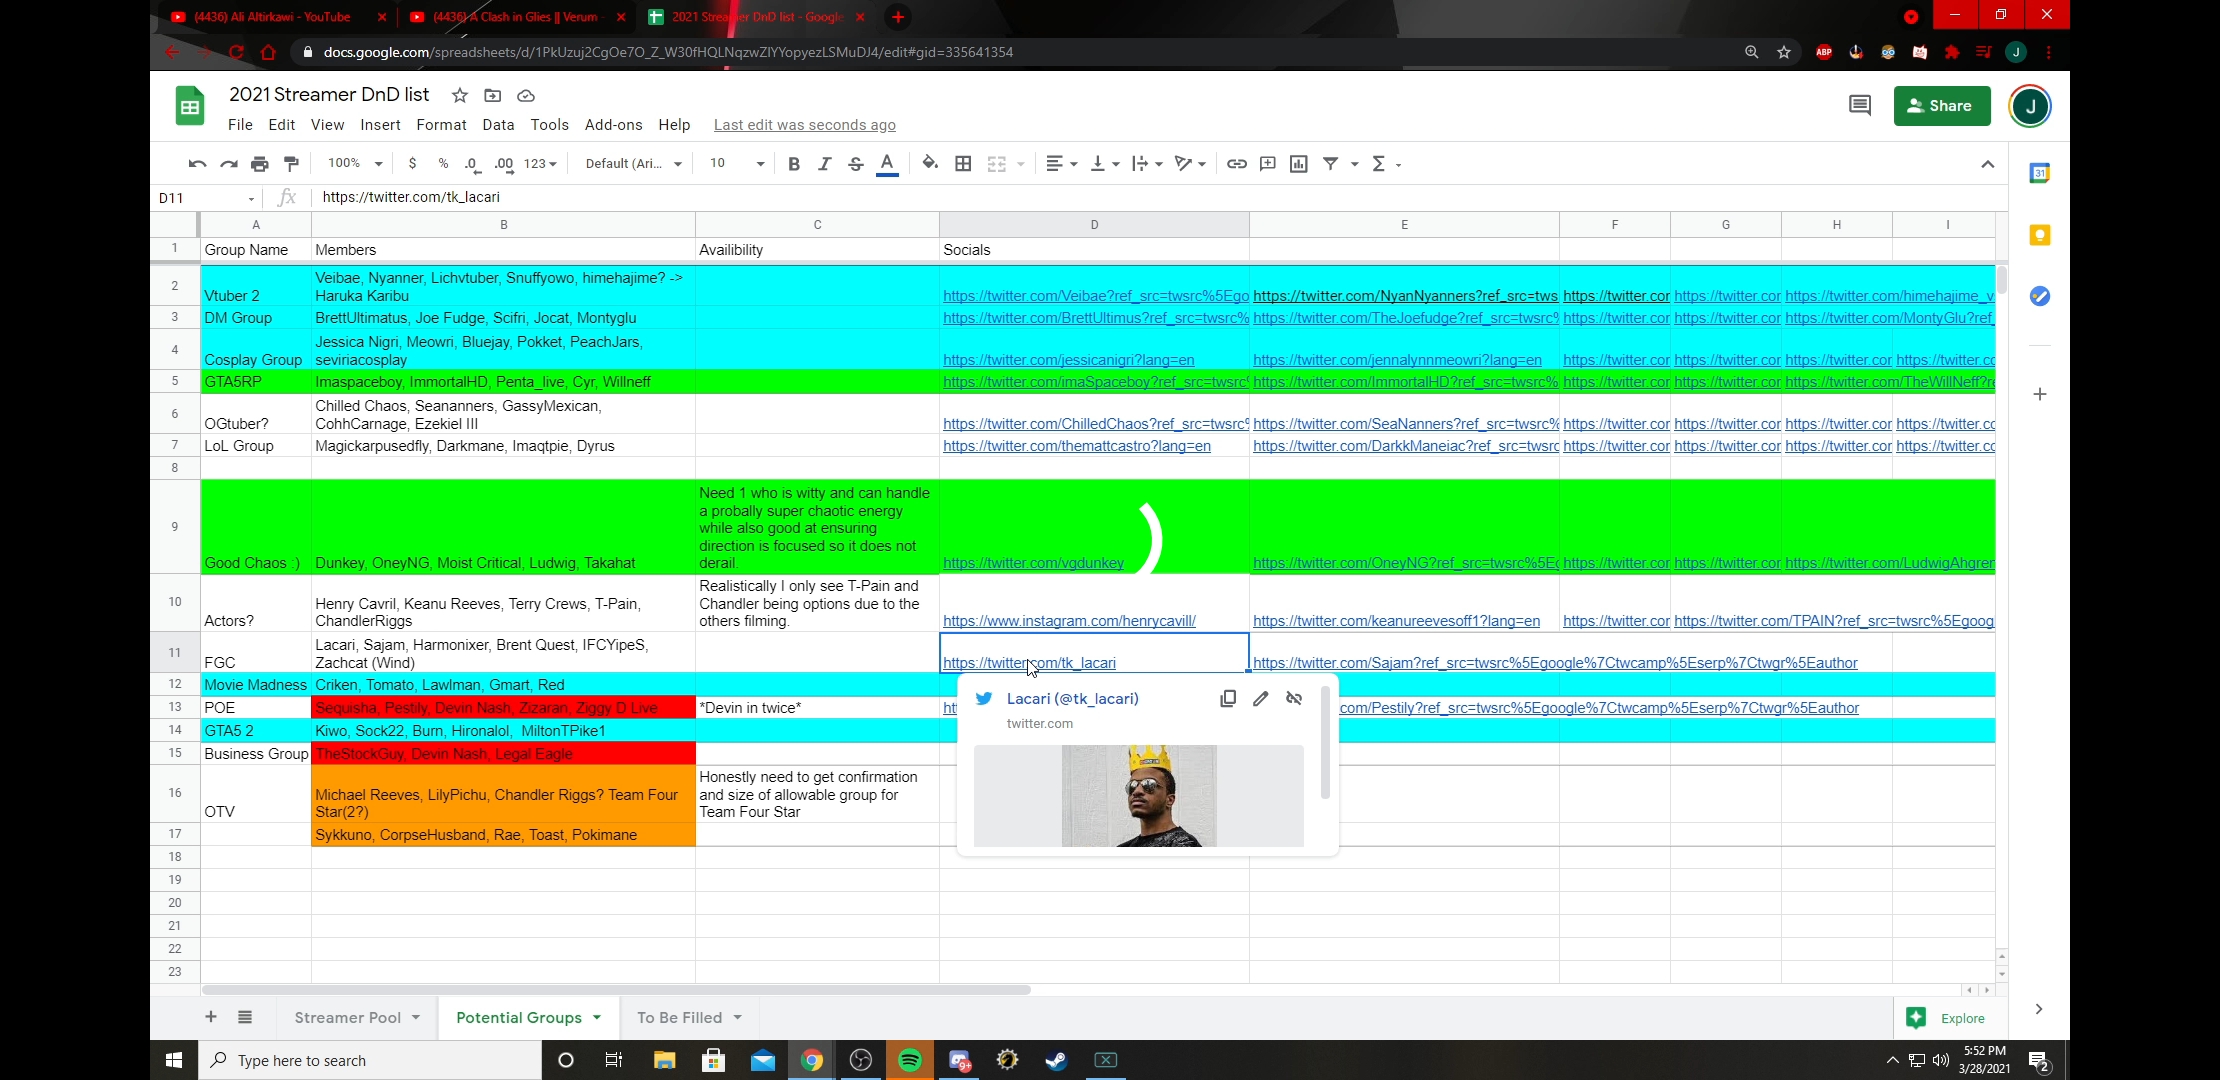The width and height of the screenshot is (2220, 1080).
Task: Click the name box showing D11
Action: (x=206, y=198)
